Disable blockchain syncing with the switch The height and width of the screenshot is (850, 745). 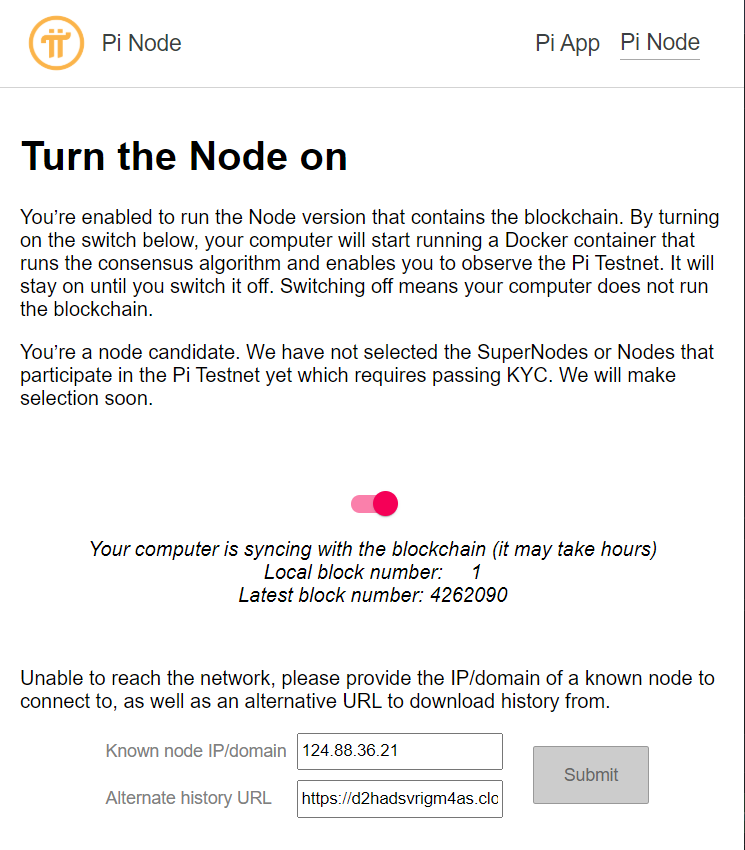click(x=373, y=503)
